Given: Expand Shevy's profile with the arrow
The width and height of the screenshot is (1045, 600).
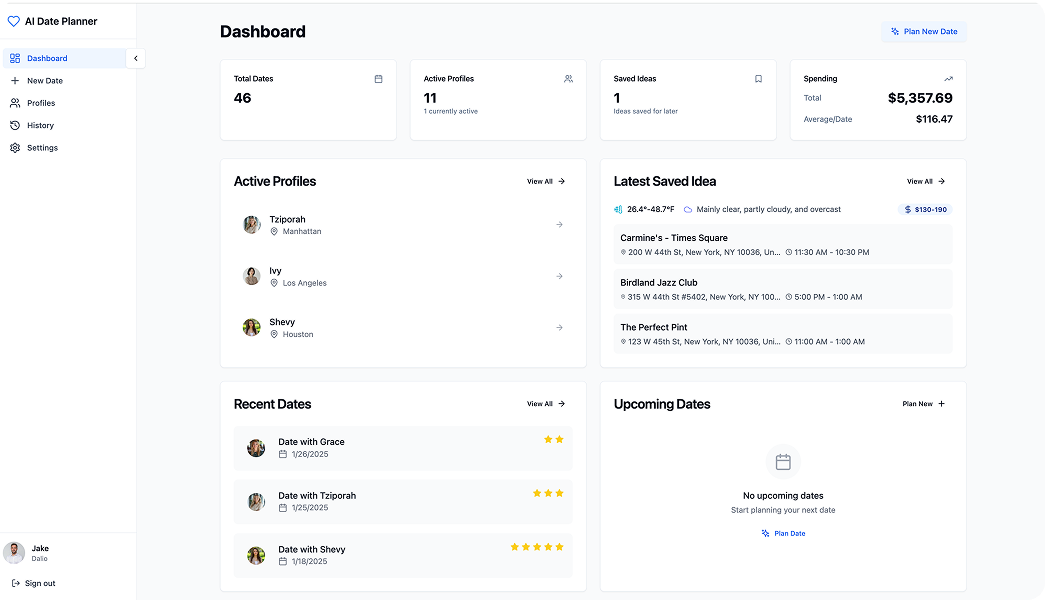Looking at the screenshot, I should tap(558, 327).
